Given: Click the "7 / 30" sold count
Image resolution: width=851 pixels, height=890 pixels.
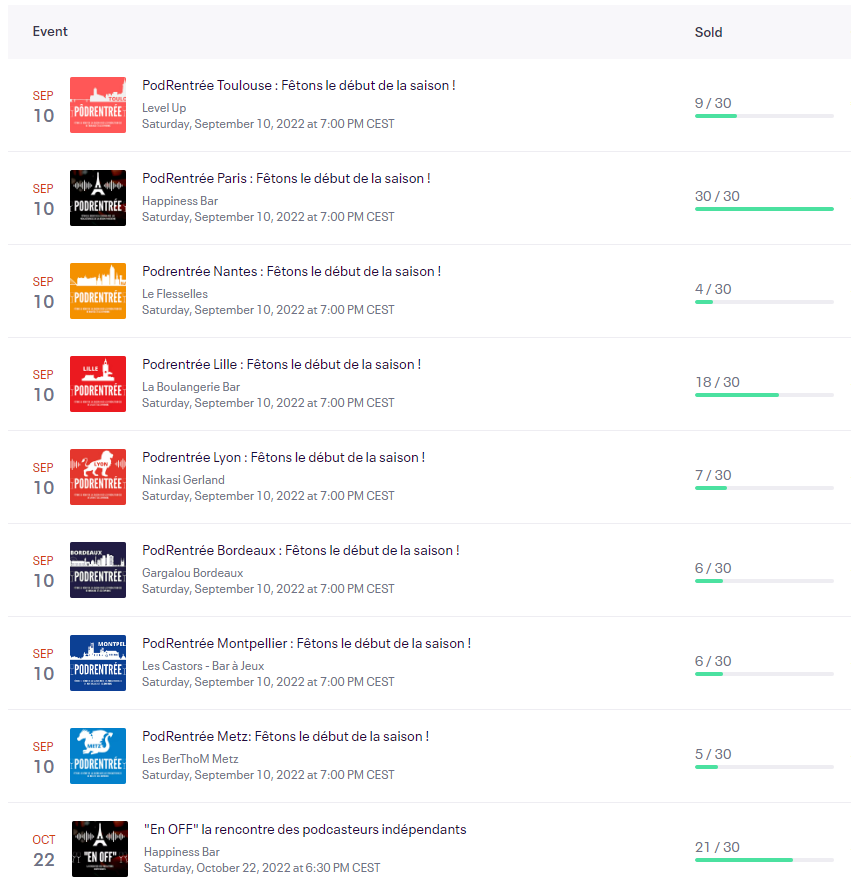Looking at the screenshot, I should pos(713,476).
